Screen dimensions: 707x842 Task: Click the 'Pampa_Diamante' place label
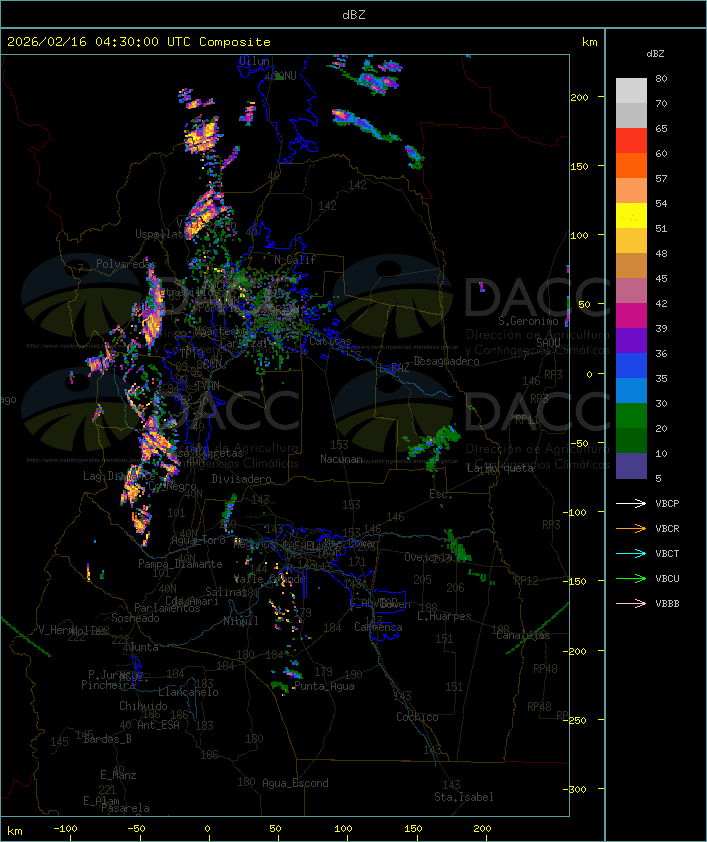(180, 564)
